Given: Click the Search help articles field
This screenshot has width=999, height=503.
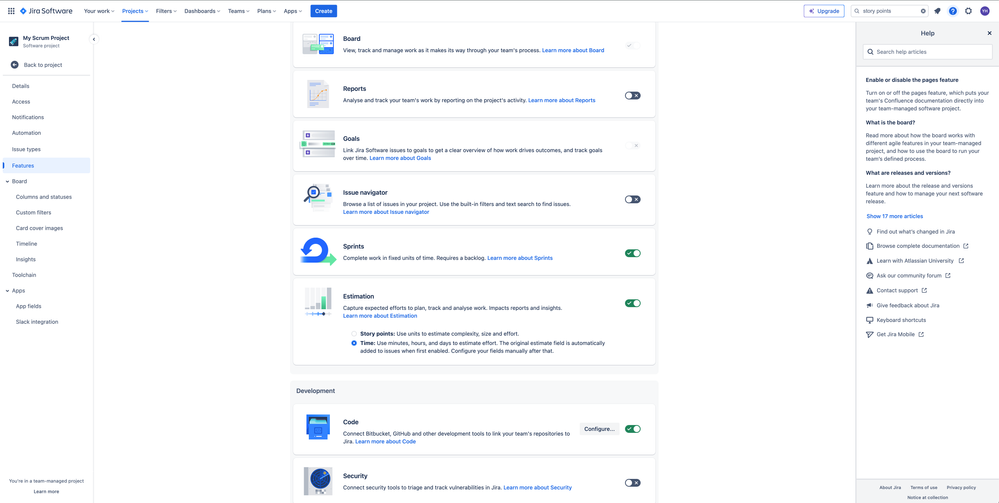Looking at the screenshot, I should click(927, 52).
